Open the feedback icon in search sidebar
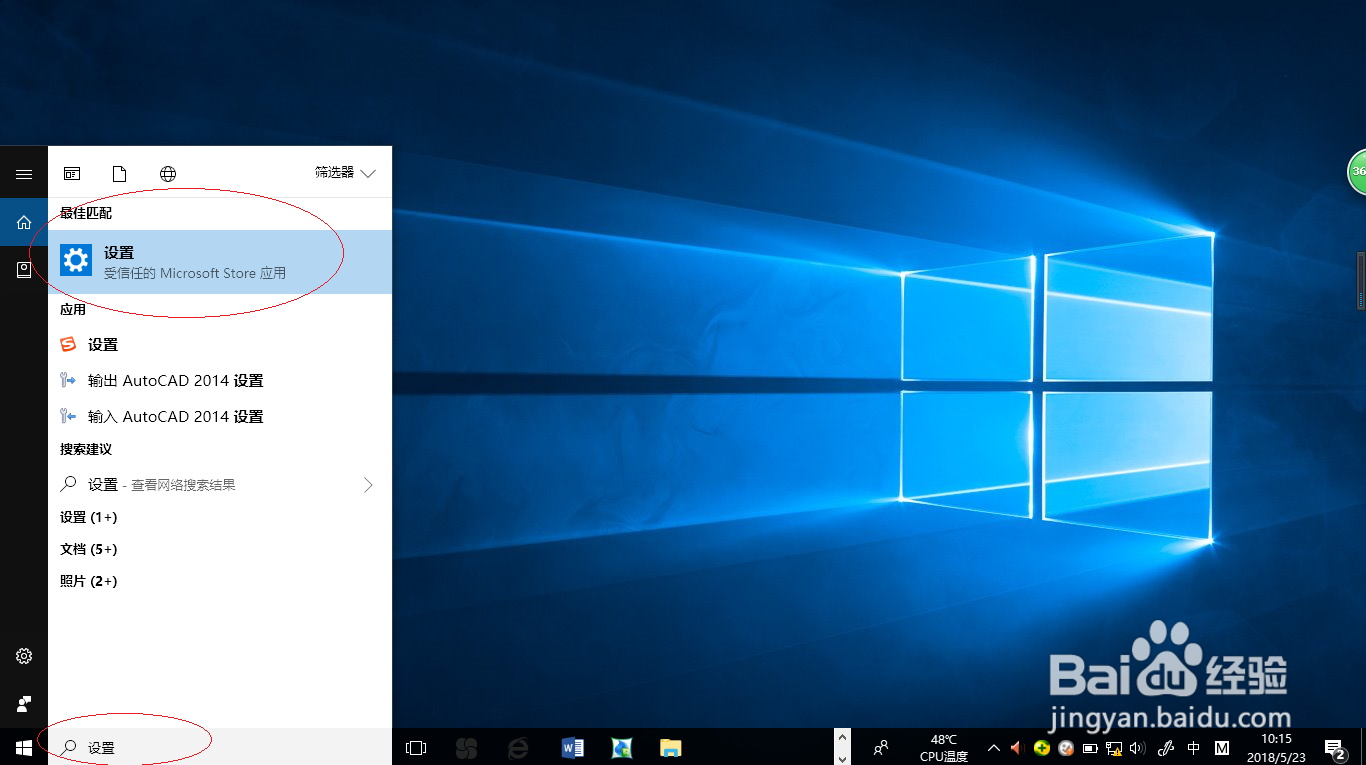 click(24, 703)
